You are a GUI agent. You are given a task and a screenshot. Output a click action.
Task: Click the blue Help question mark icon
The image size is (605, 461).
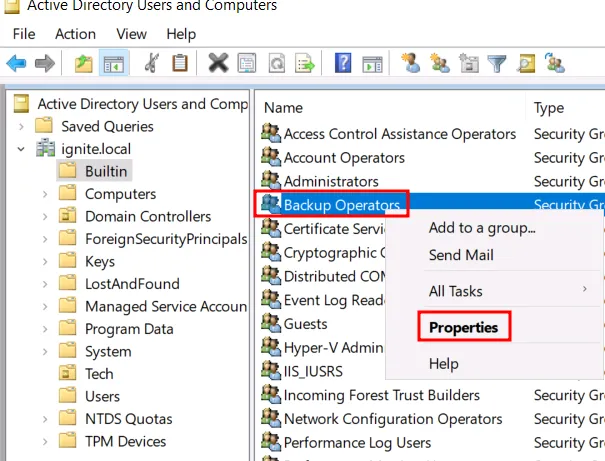pyautogui.click(x=343, y=63)
